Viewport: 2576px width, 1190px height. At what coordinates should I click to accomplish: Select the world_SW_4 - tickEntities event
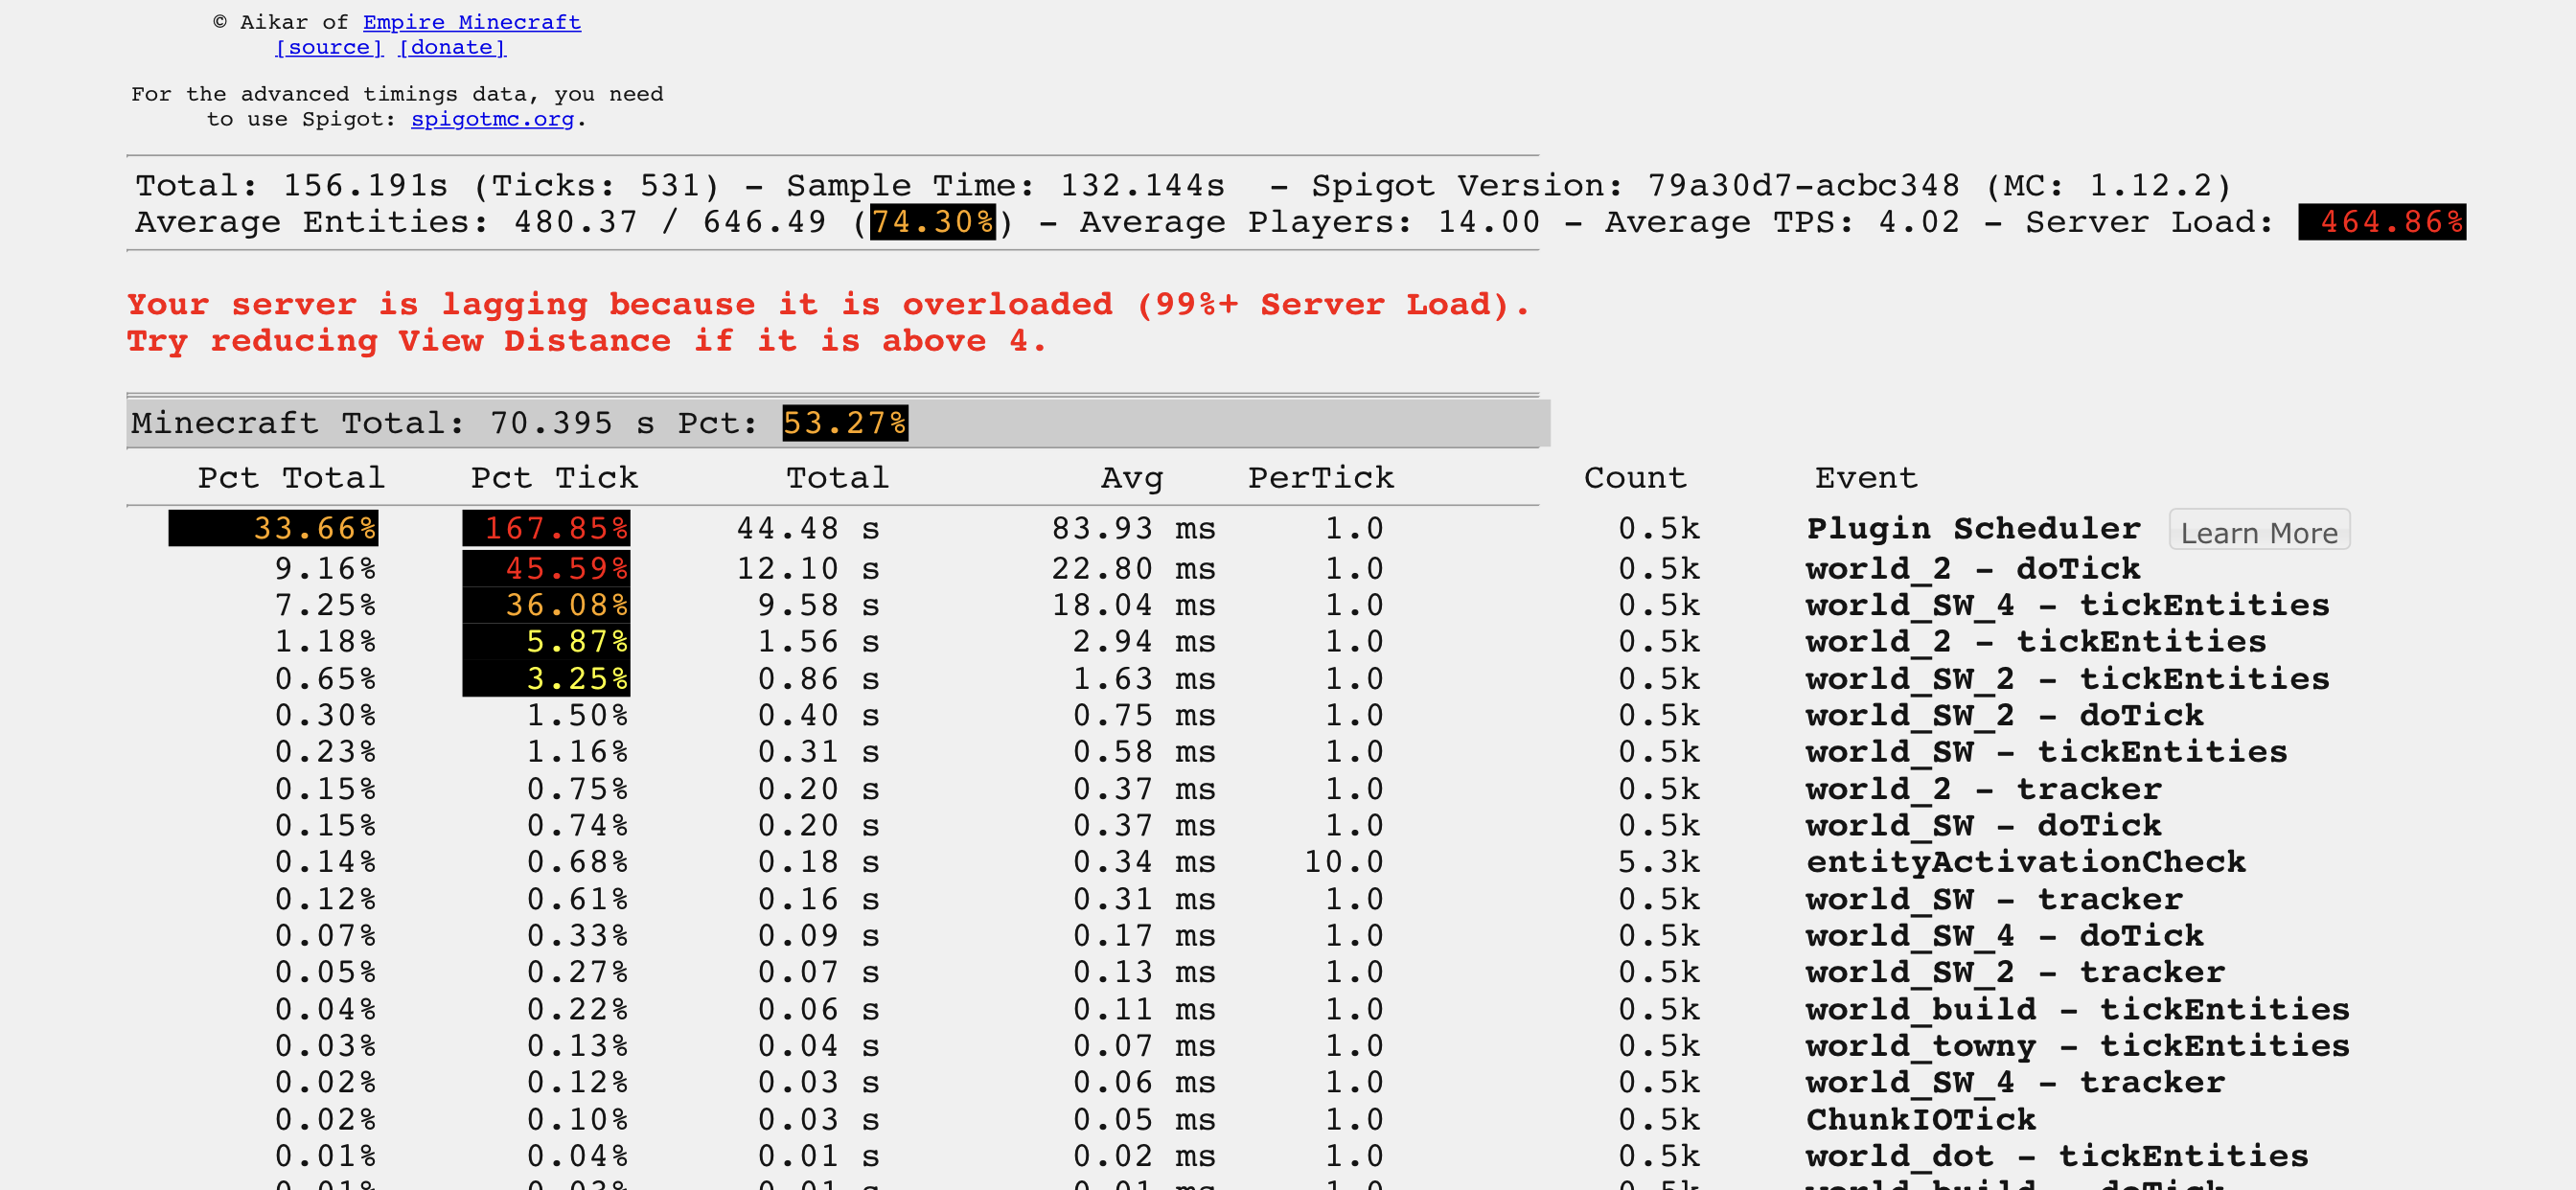pos(2067,605)
